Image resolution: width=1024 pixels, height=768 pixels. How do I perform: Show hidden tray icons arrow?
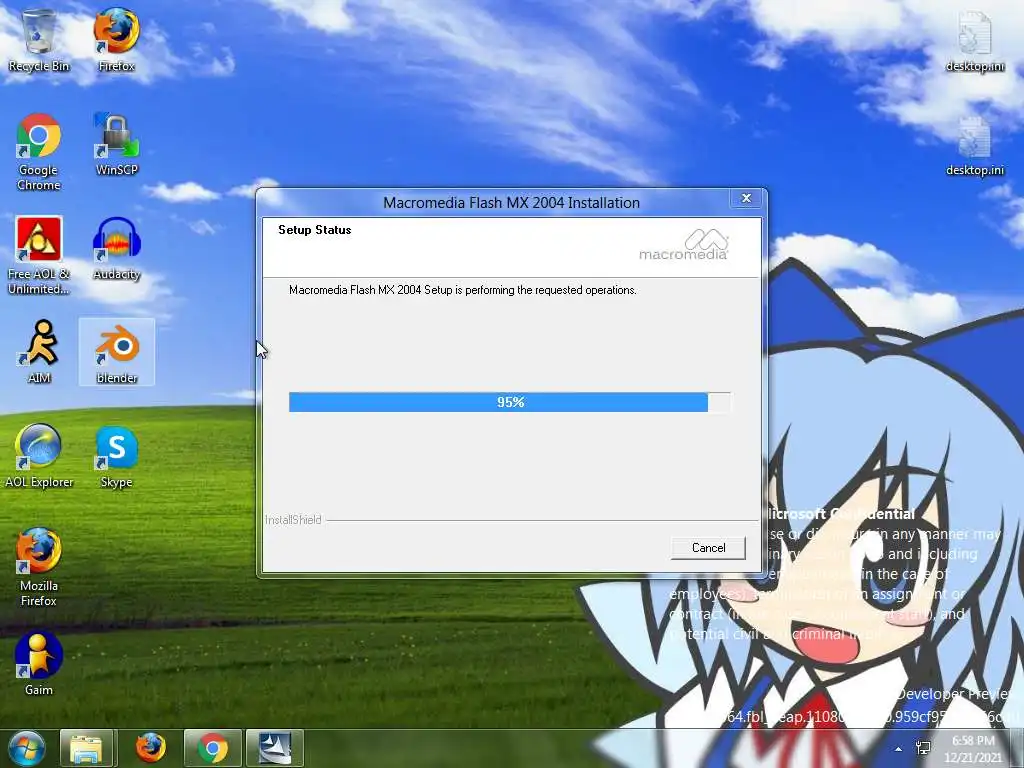coord(899,749)
